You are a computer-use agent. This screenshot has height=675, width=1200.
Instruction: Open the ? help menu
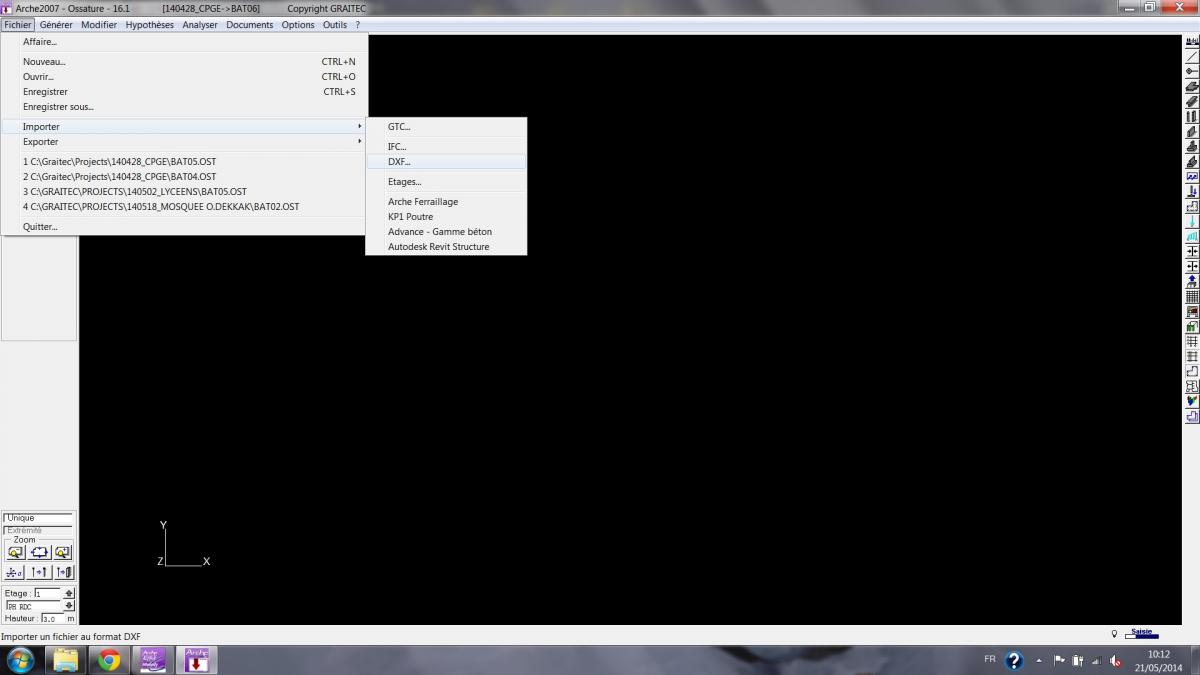(x=357, y=25)
